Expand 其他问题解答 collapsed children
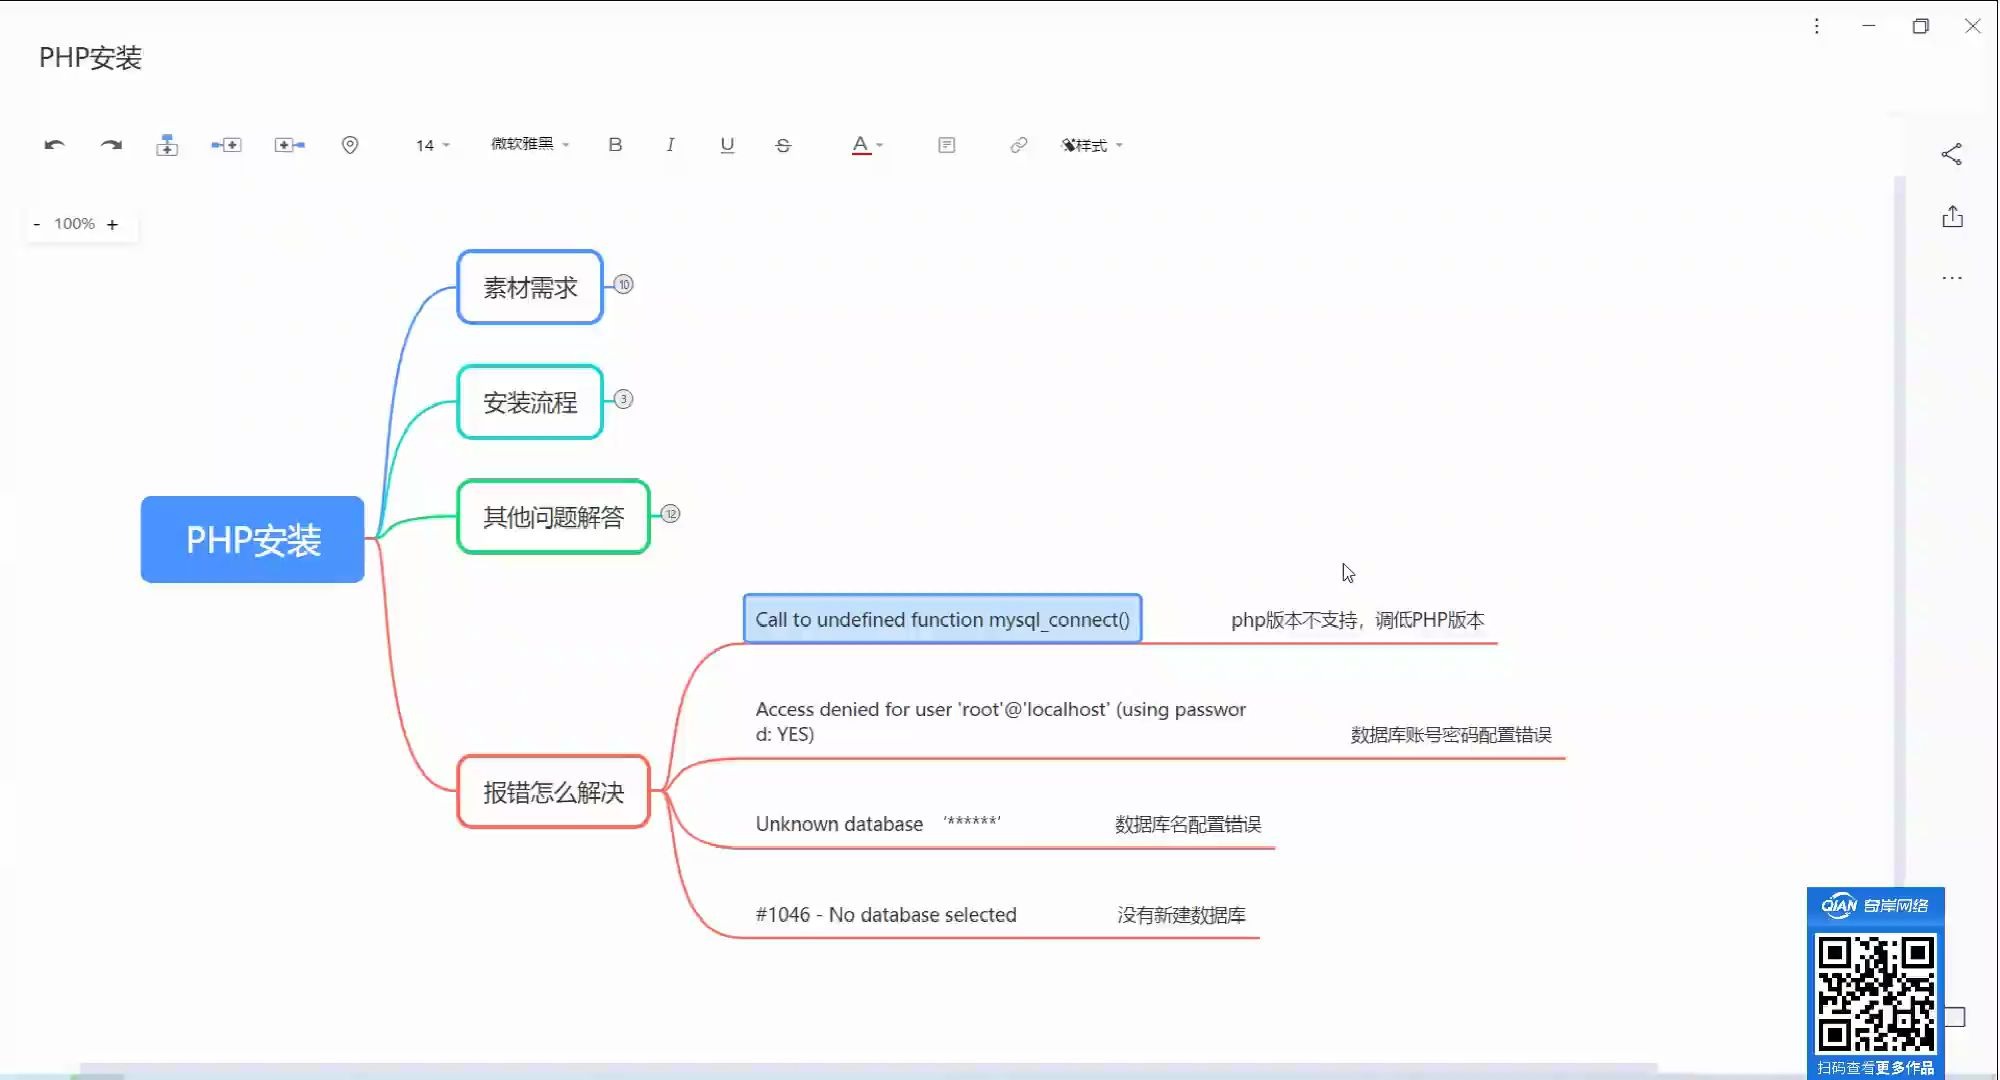Viewport: 2000px width, 1080px height. tap(671, 514)
